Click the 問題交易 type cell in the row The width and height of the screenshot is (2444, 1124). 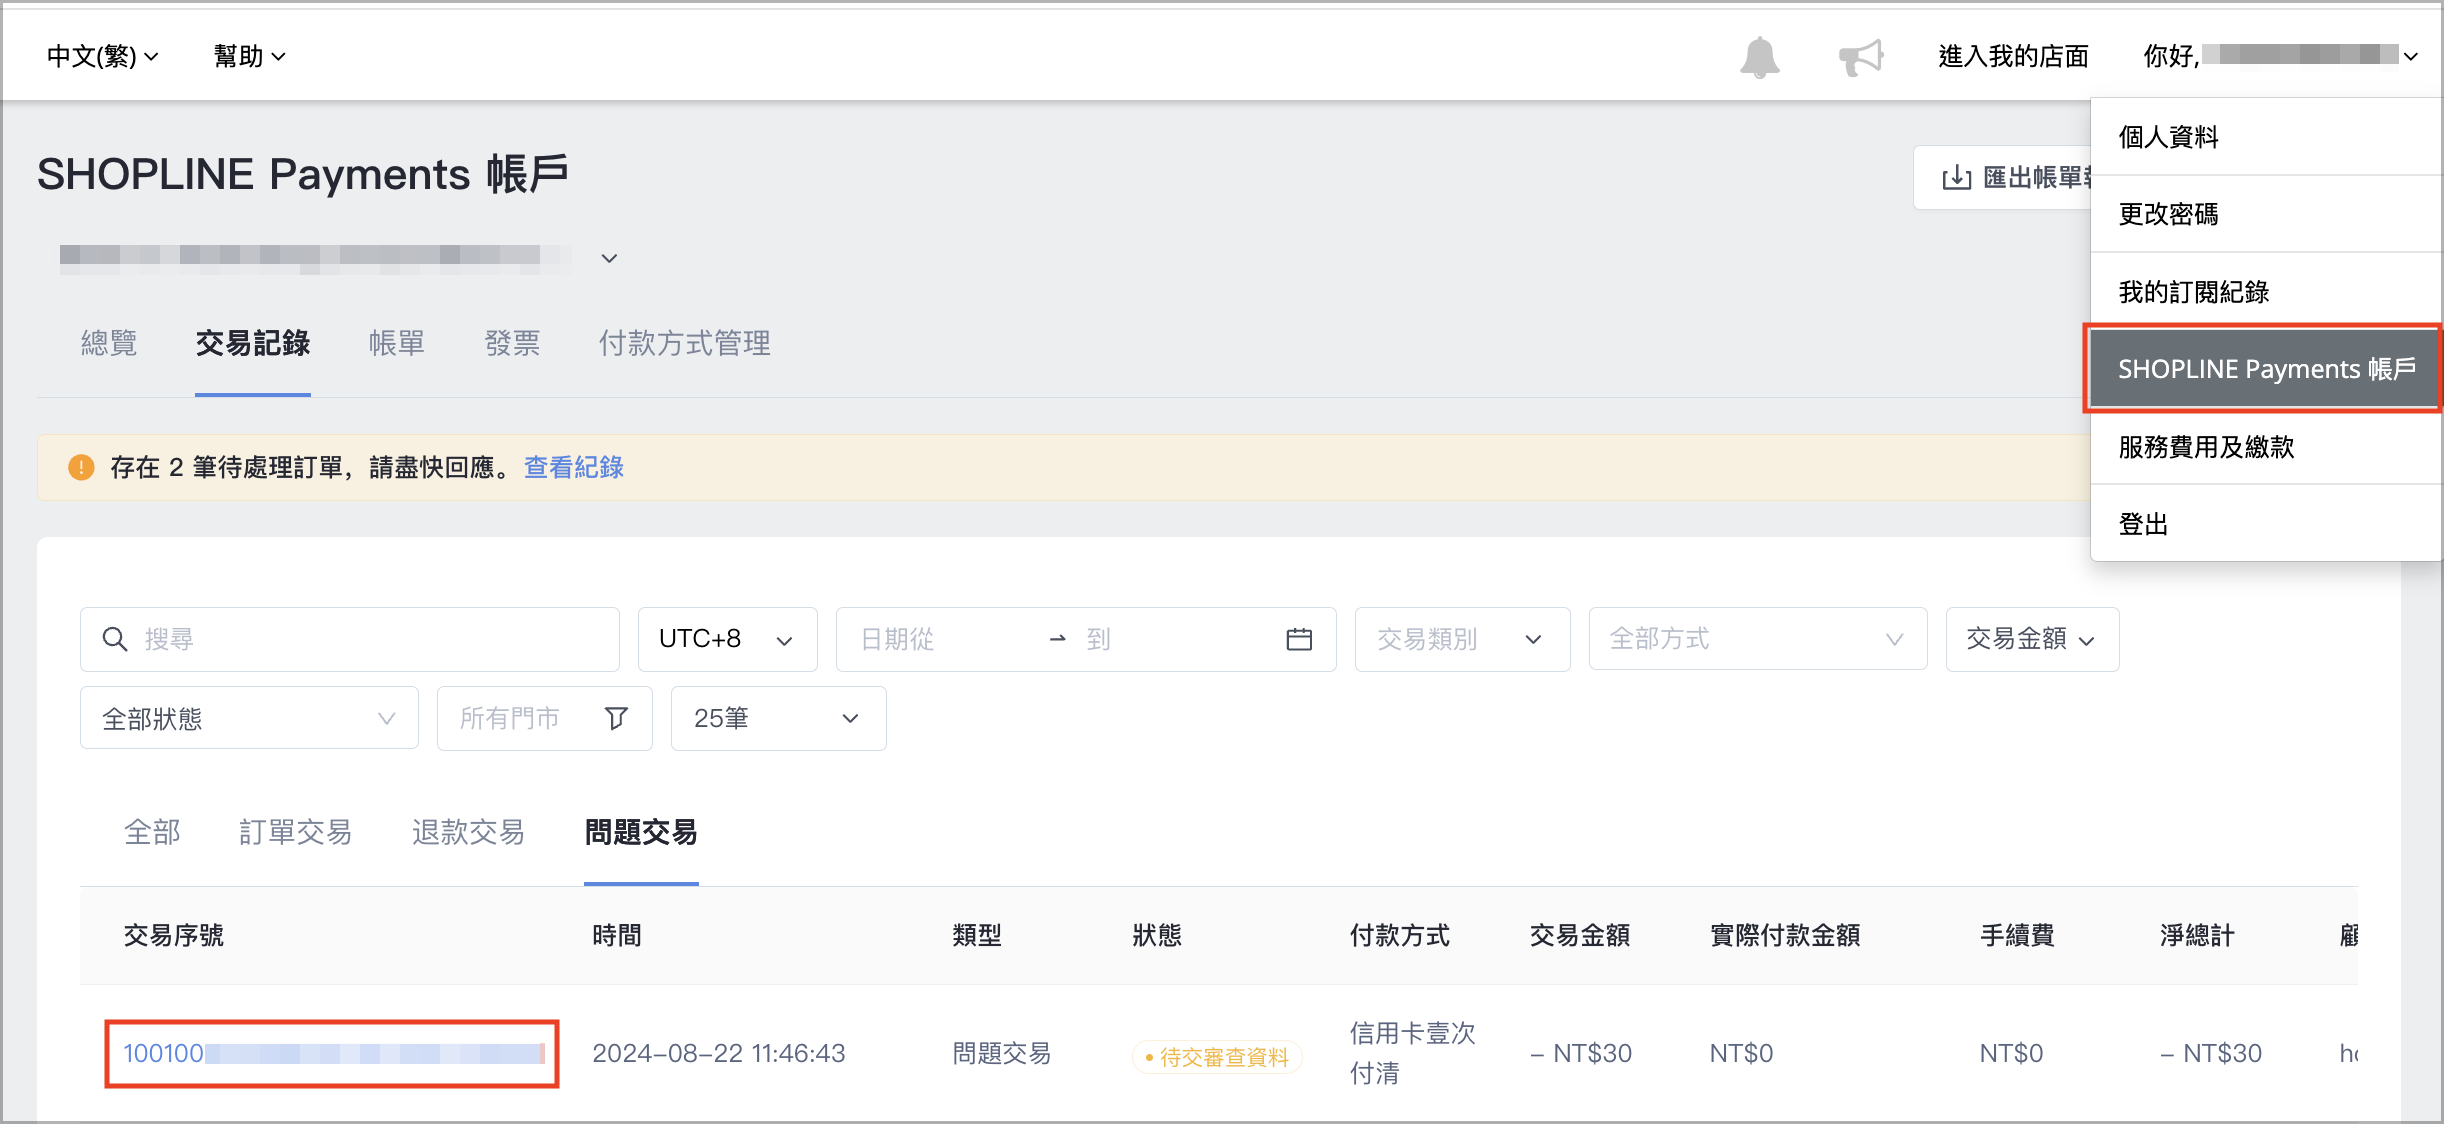point(1002,1053)
